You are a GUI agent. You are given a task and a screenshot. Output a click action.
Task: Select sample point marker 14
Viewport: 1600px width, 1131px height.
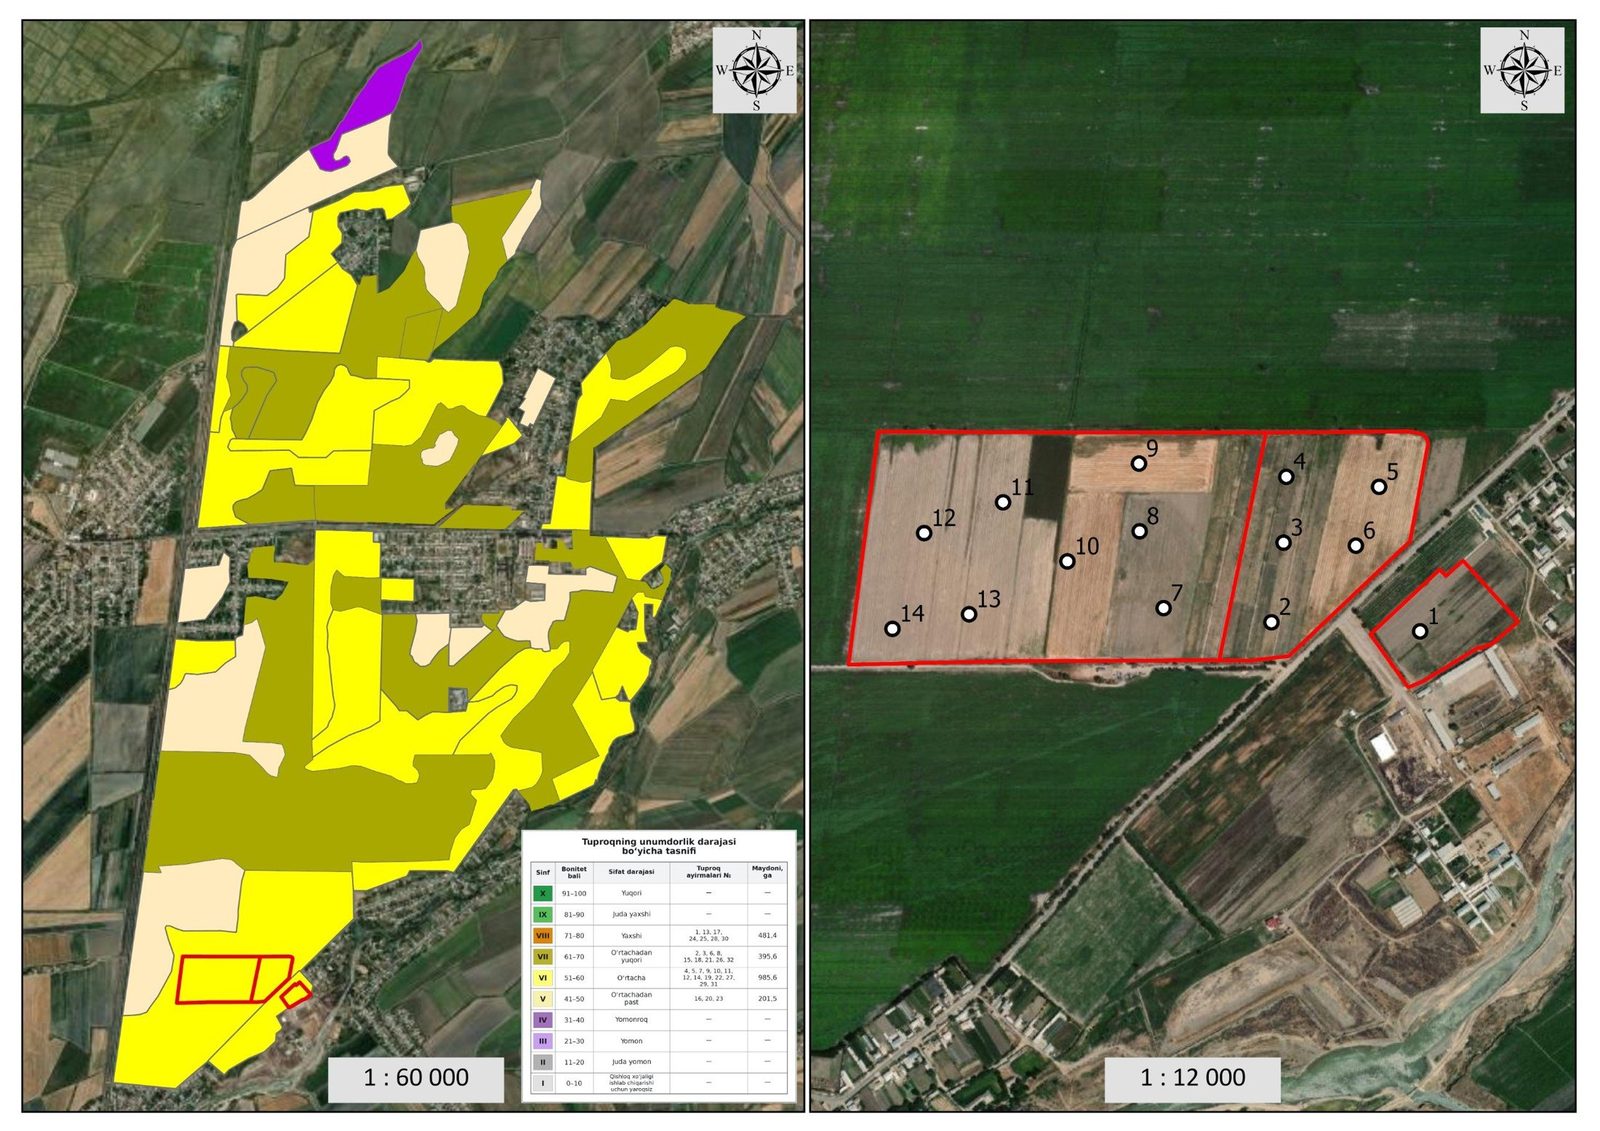pos(892,629)
